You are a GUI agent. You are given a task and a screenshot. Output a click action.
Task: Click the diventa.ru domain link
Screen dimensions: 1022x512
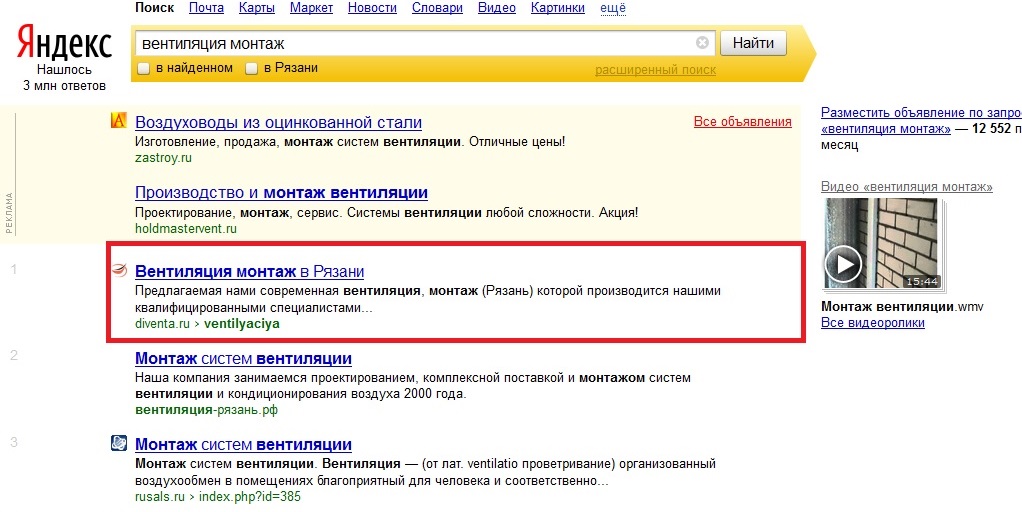pos(162,324)
